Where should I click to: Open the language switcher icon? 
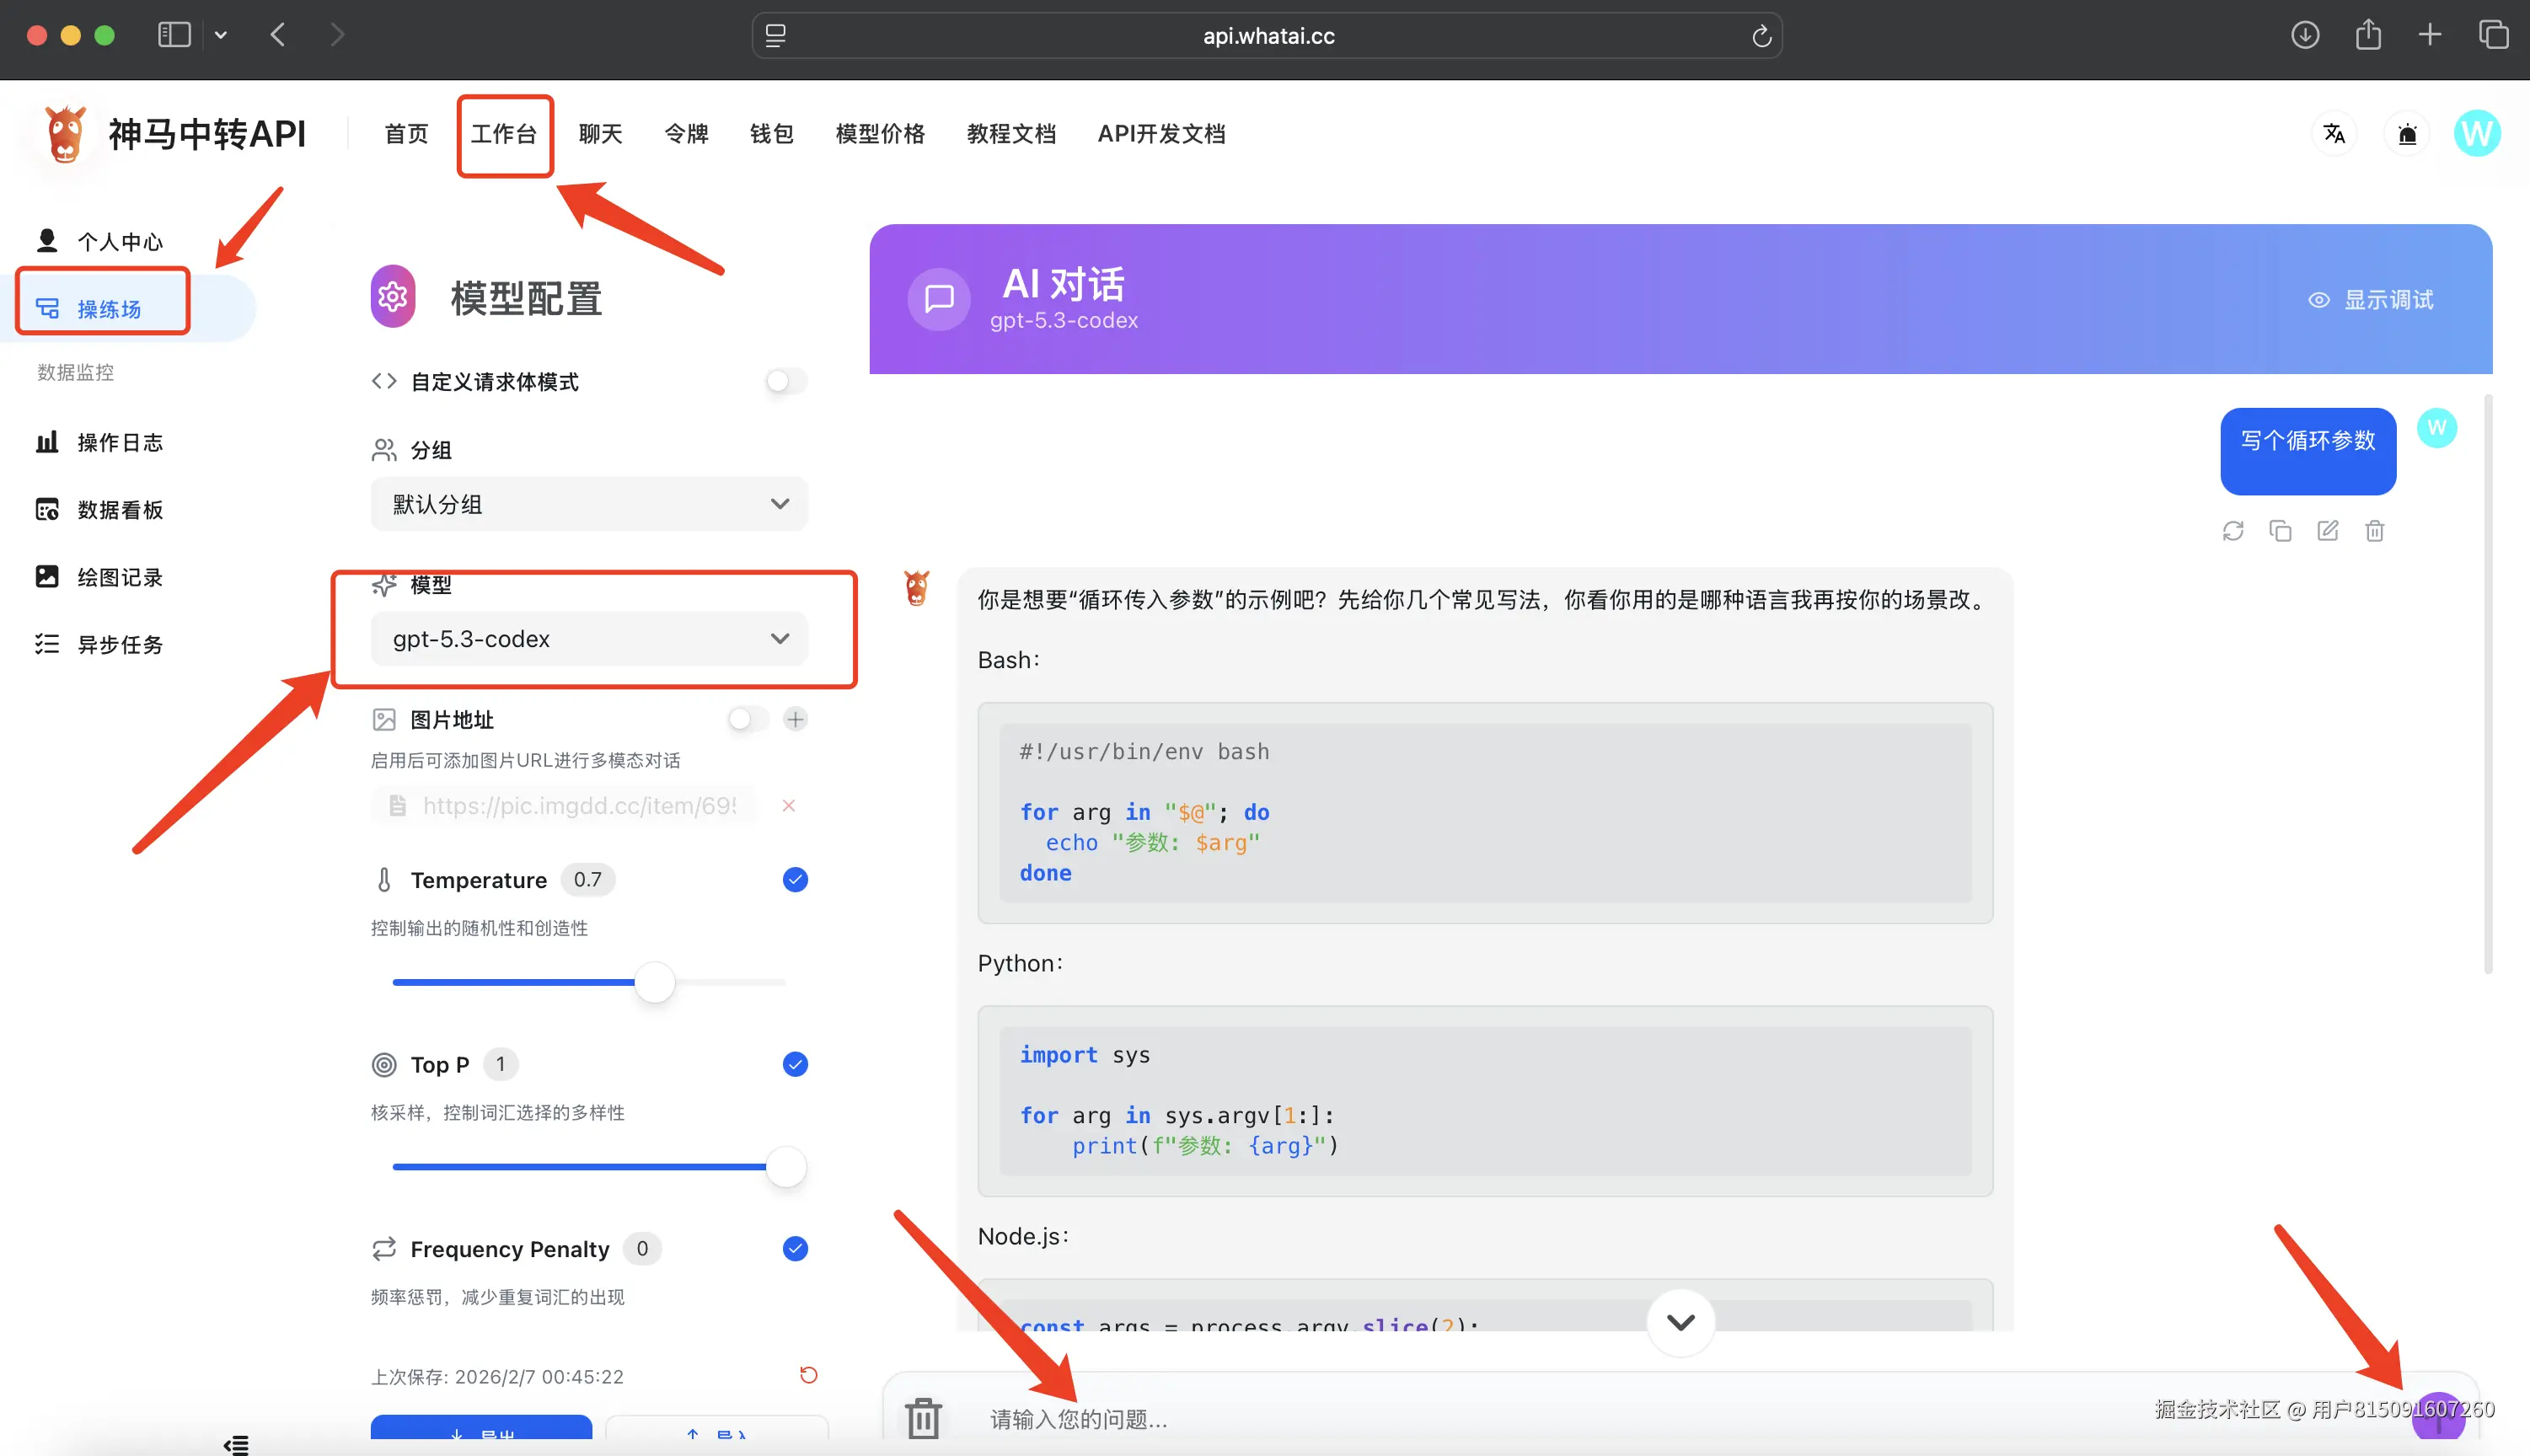pyautogui.click(x=2334, y=134)
